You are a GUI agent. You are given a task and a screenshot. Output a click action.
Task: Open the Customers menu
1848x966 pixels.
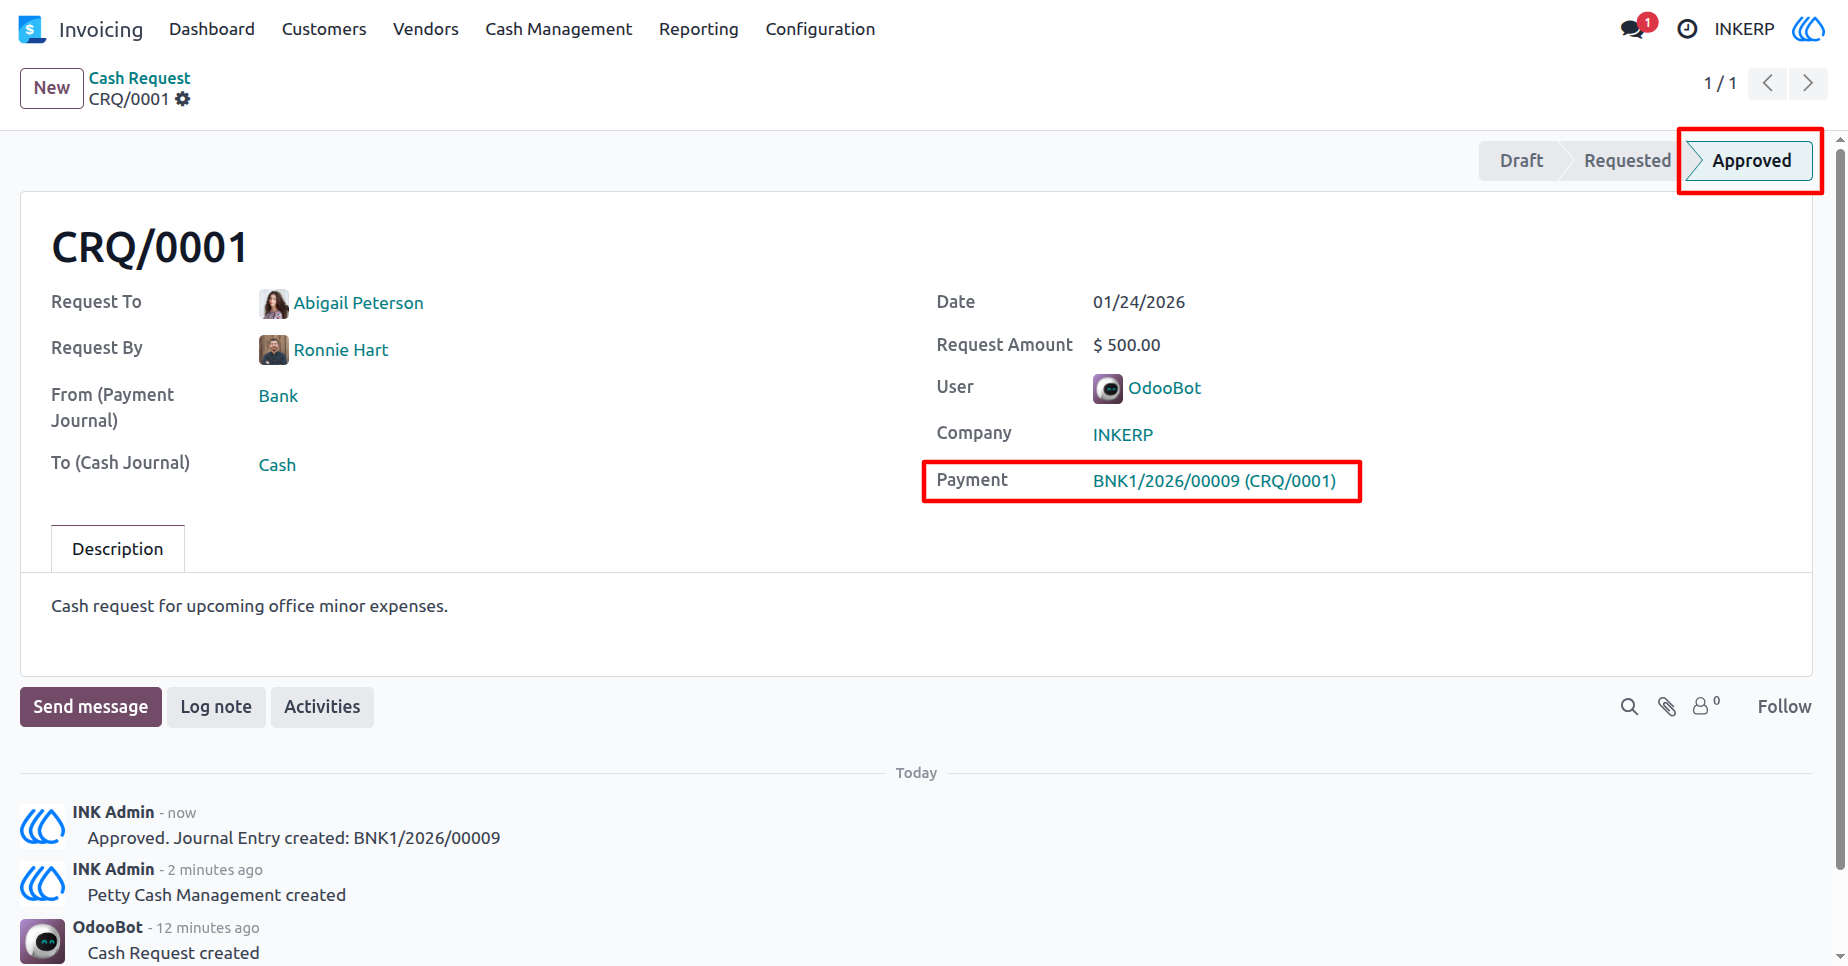324,29
